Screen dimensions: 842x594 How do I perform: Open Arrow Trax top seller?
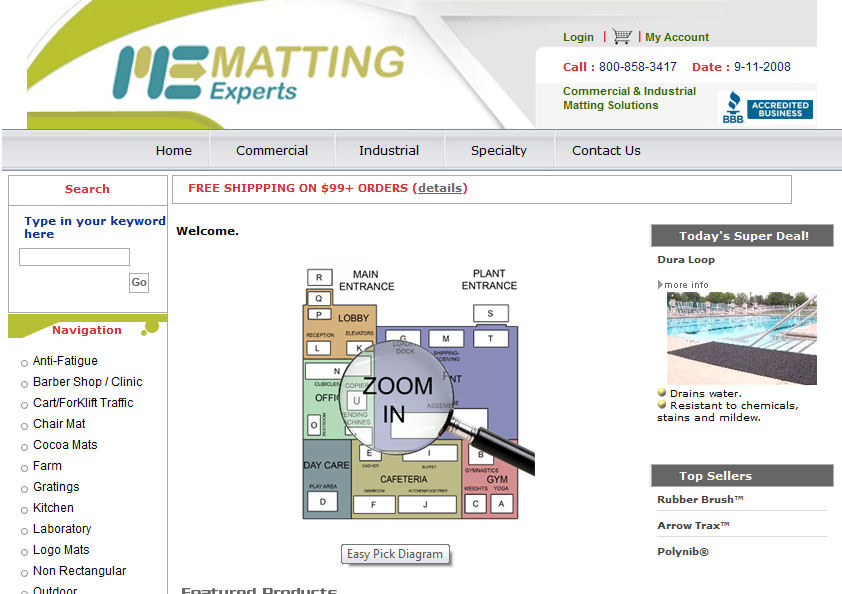pos(693,525)
